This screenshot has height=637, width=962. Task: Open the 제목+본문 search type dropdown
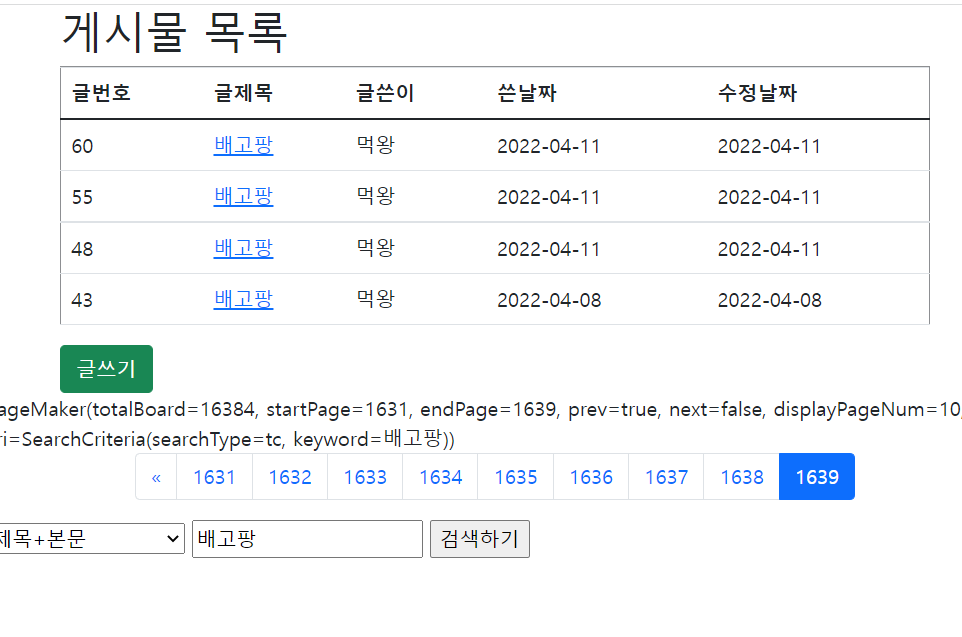(x=90, y=539)
